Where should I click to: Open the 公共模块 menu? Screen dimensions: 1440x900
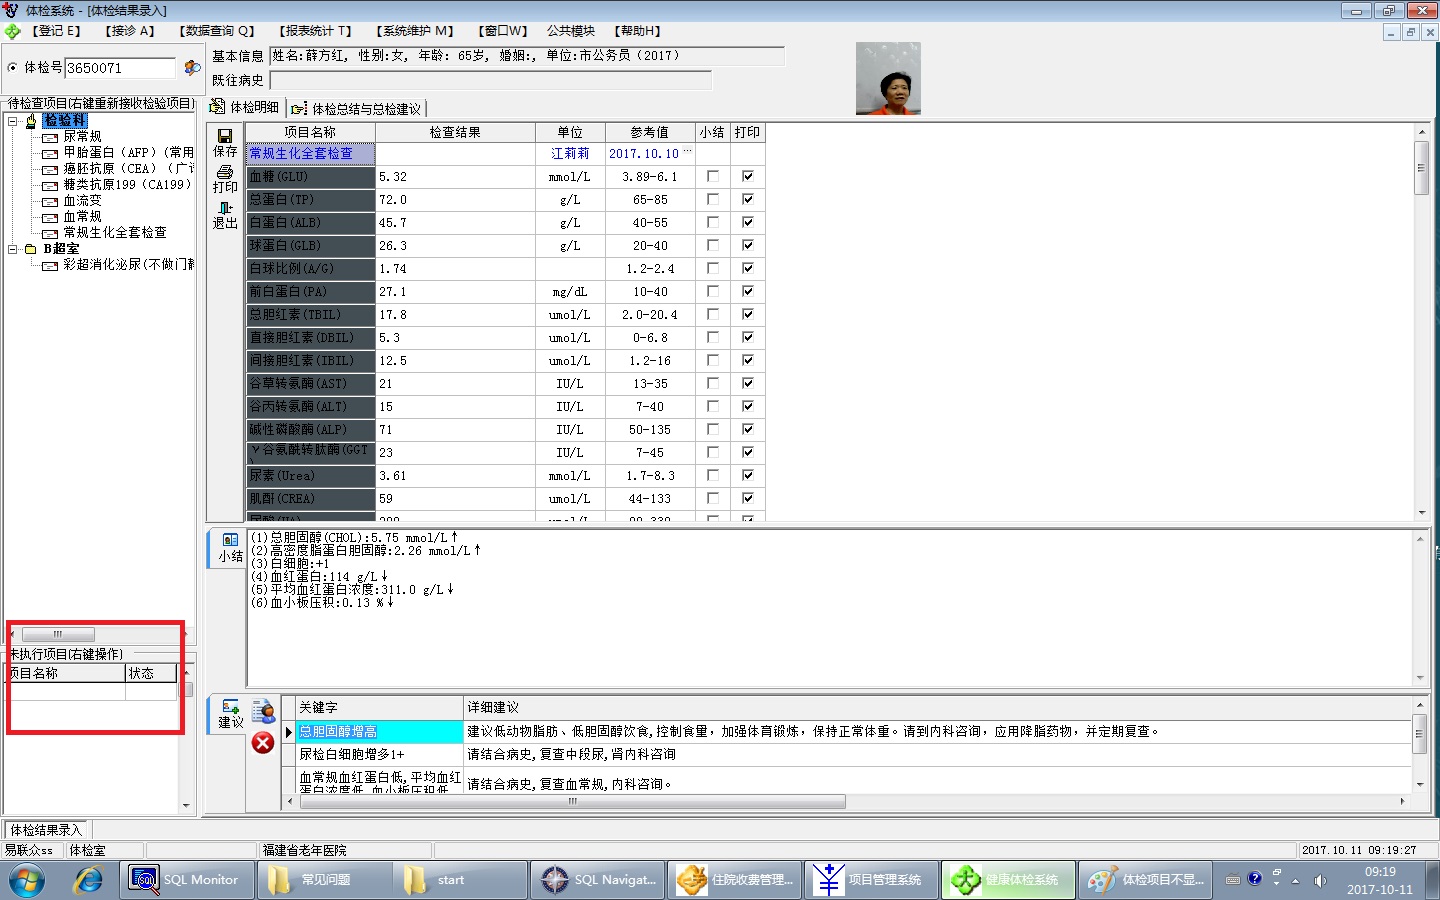[571, 31]
